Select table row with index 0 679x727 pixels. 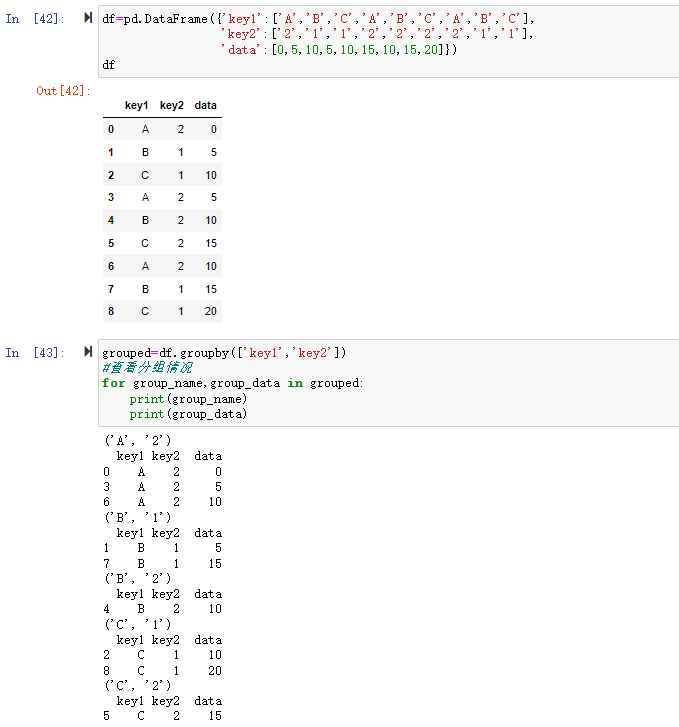coord(160,129)
